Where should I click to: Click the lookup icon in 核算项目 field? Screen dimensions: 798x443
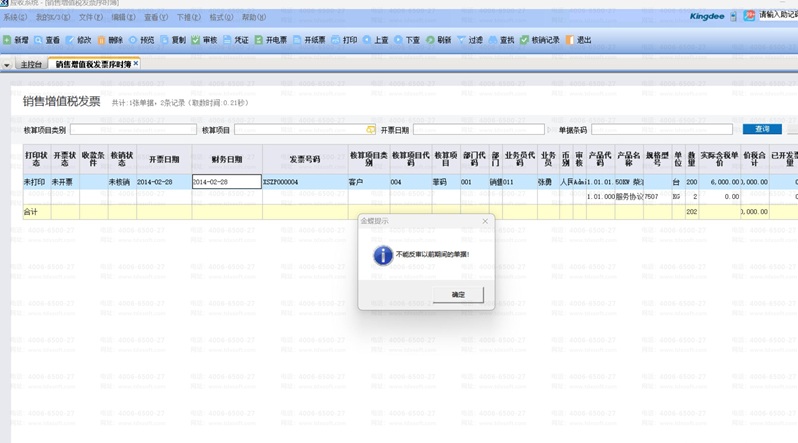[370, 130]
